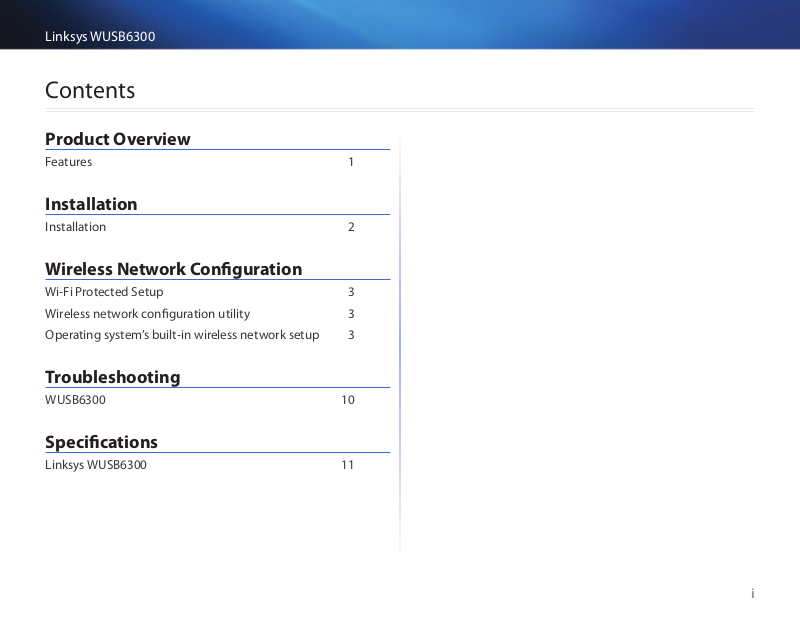
Task: Open the Wi-Fi Protected Setup entry
Action: point(104,292)
